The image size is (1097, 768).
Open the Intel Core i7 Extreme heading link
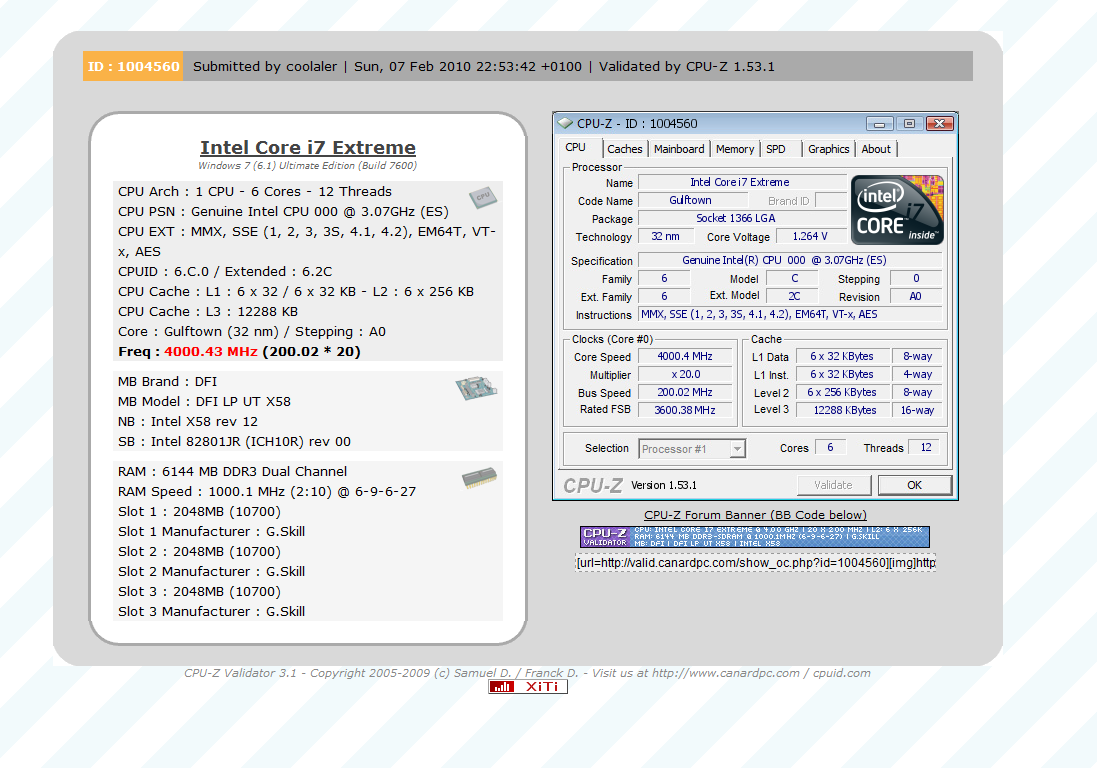(308, 148)
